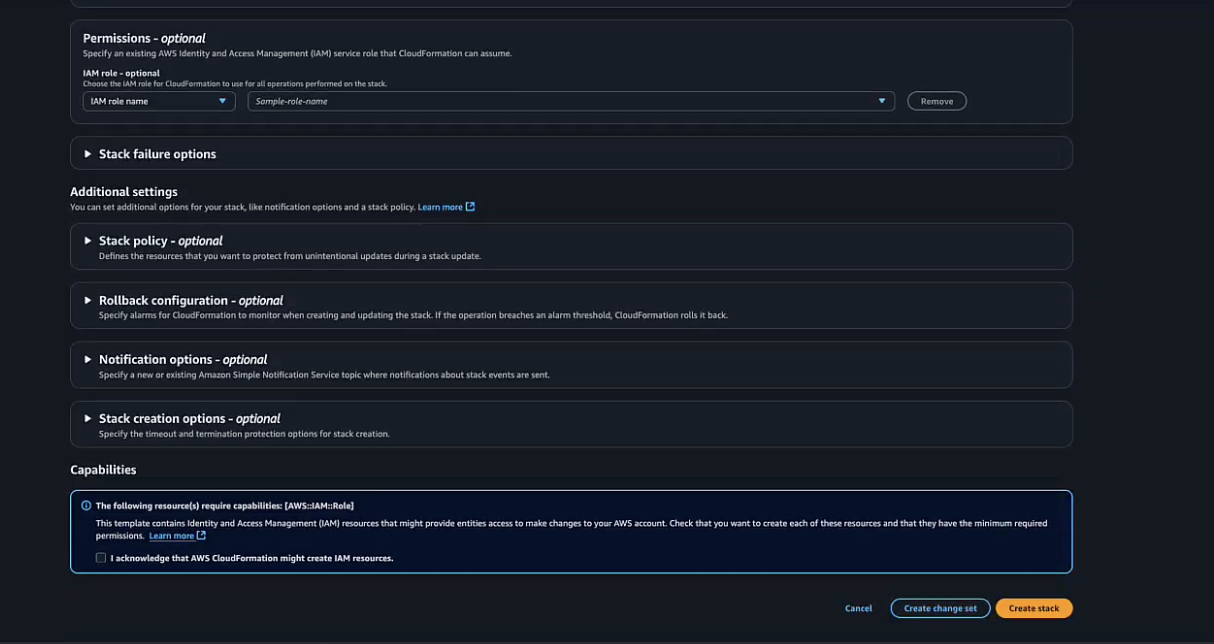The height and width of the screenshot is (644, 1214).
Task: Click the triangle icon beside Stack creation options
Action: [88, 418]
